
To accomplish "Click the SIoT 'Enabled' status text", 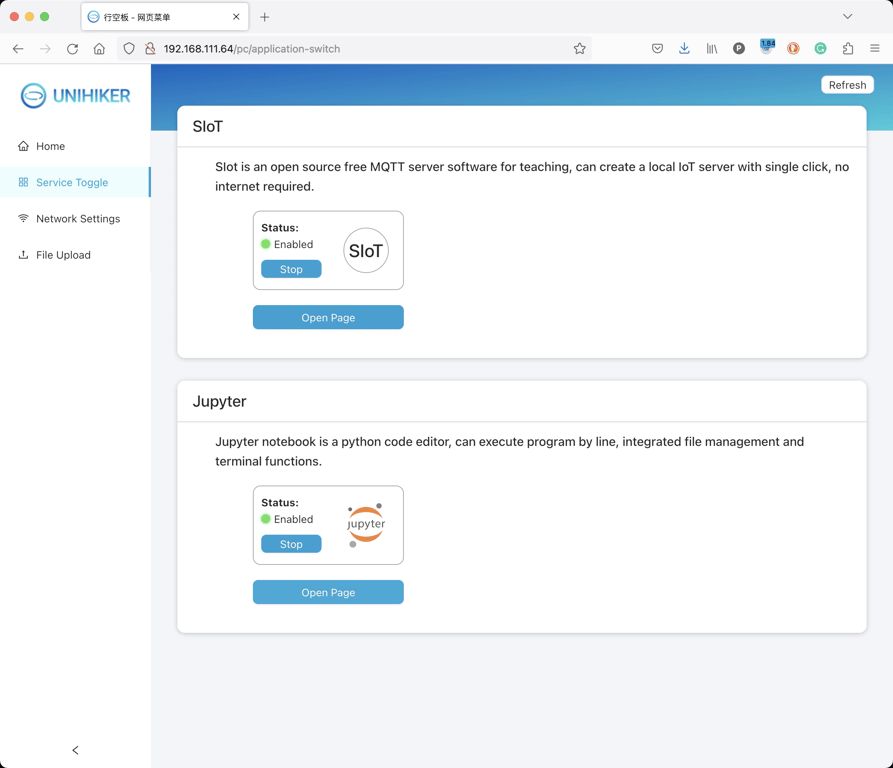I will (293, 244).
